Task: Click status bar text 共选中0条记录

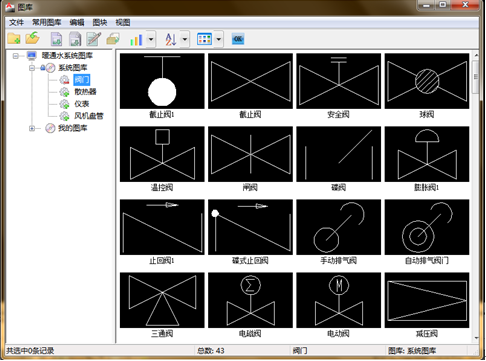Action: click(30, 351)
